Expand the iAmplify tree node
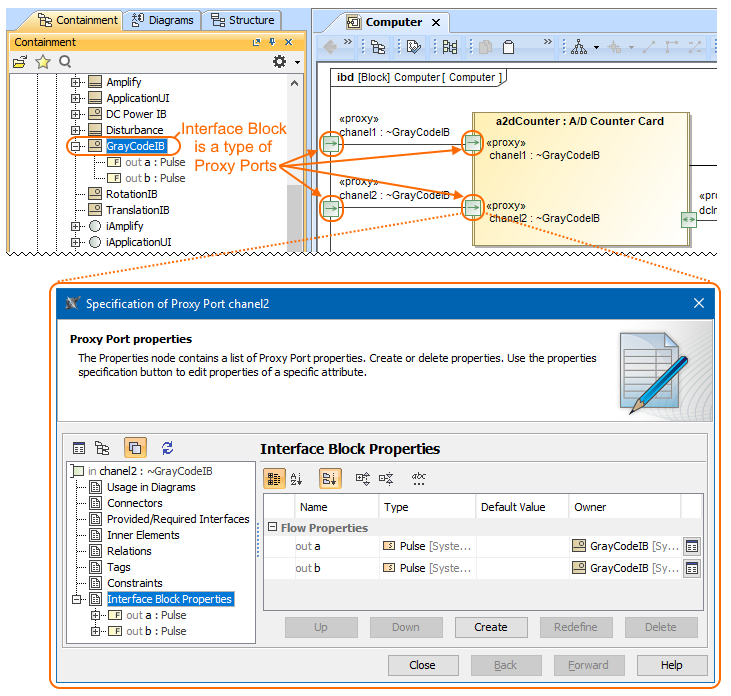Screen dimensions: 731x696 click(75, 227)
